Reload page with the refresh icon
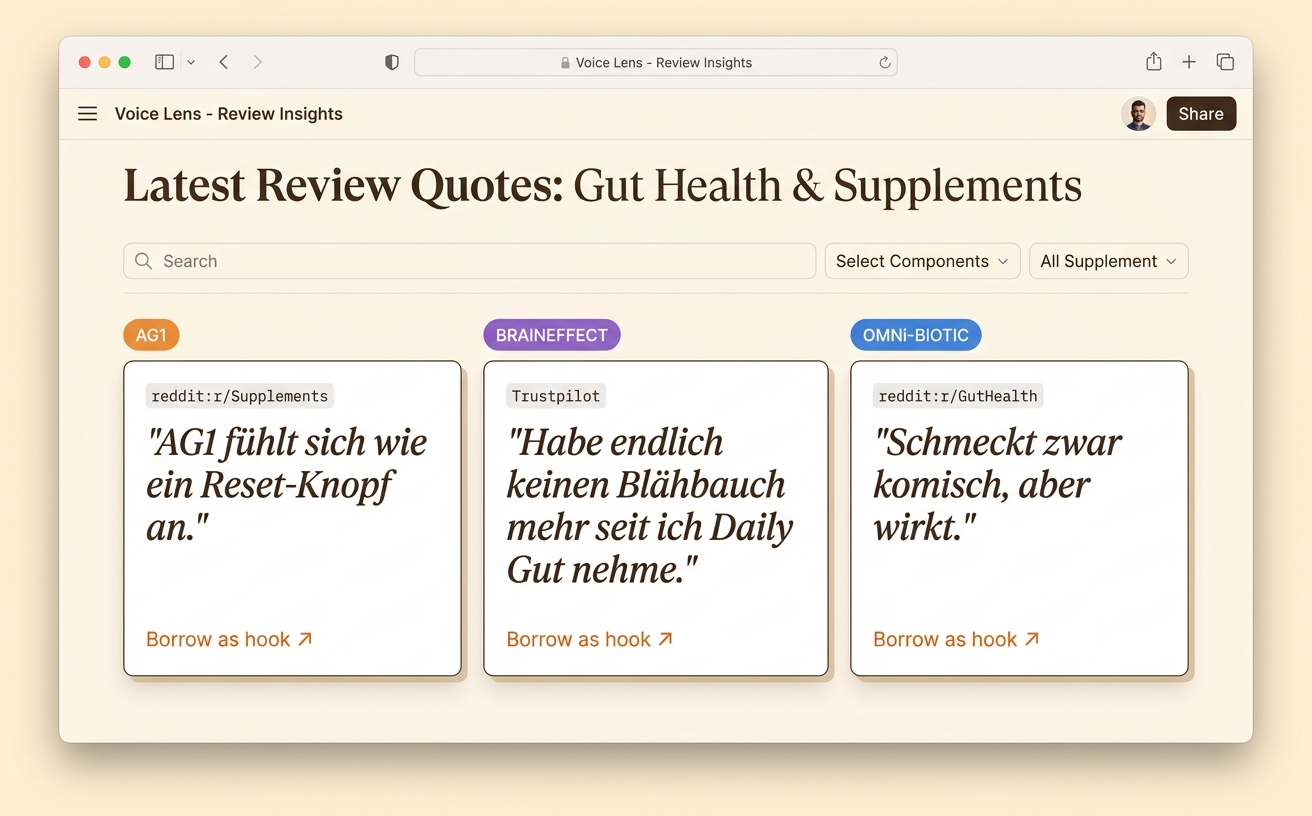Image resolution: width=1312 pixels, height=816 pixels. tap(885, 62)
